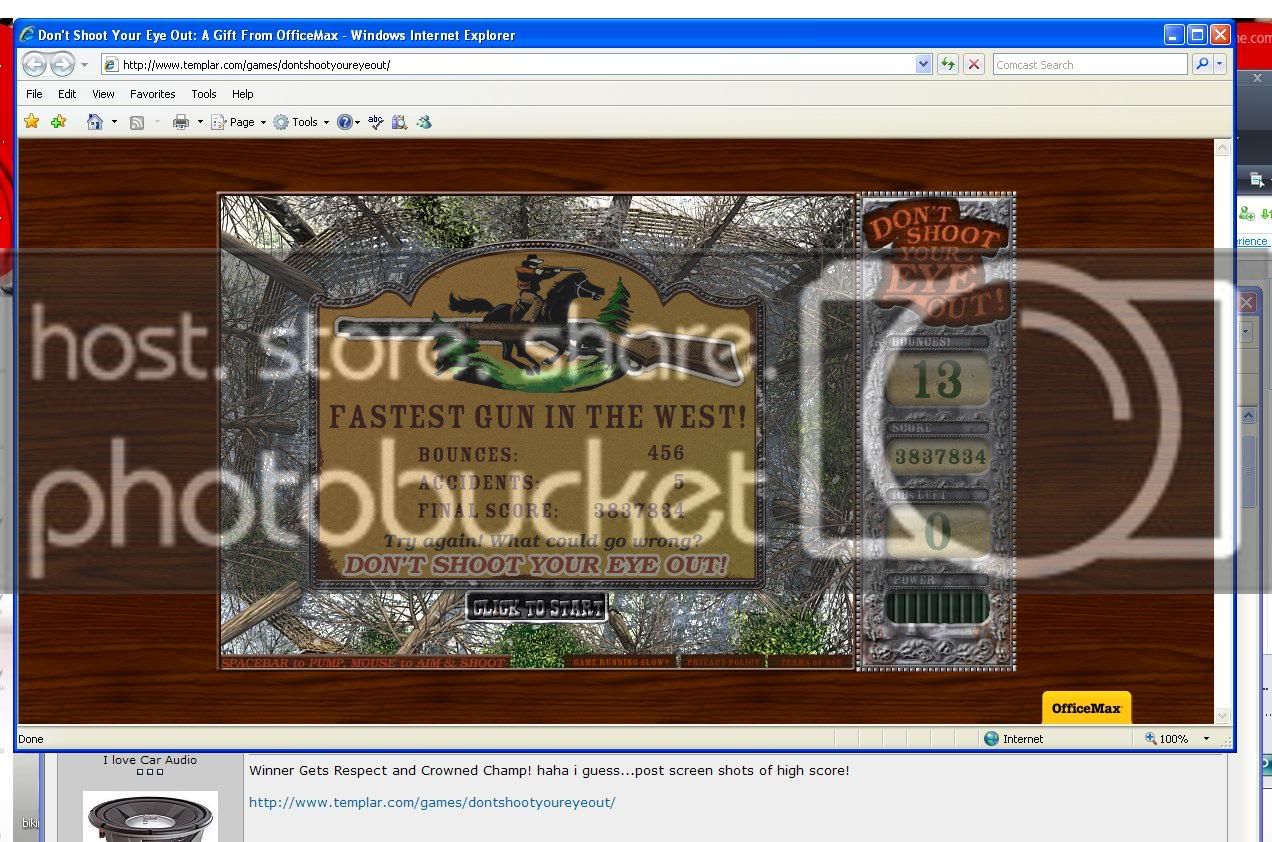Click the Bounces counter showing 13
This screenshot has height=842, width=1272.
[937, 380]
